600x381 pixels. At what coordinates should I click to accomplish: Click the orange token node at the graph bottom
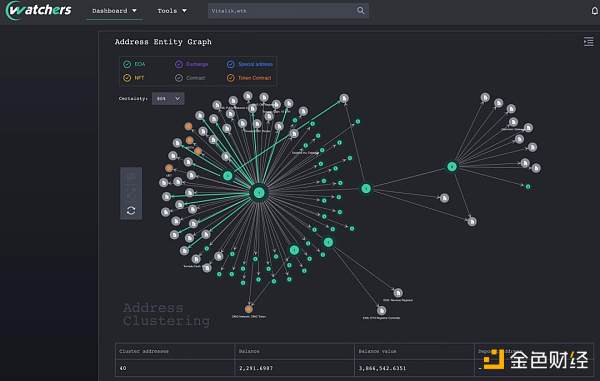[x=249, y=308]
